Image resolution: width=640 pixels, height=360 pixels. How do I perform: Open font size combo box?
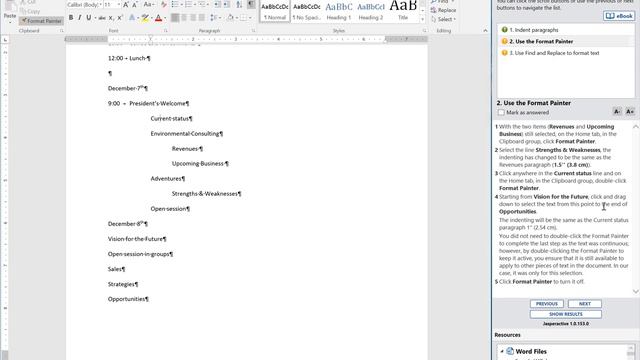click(111, 5)
